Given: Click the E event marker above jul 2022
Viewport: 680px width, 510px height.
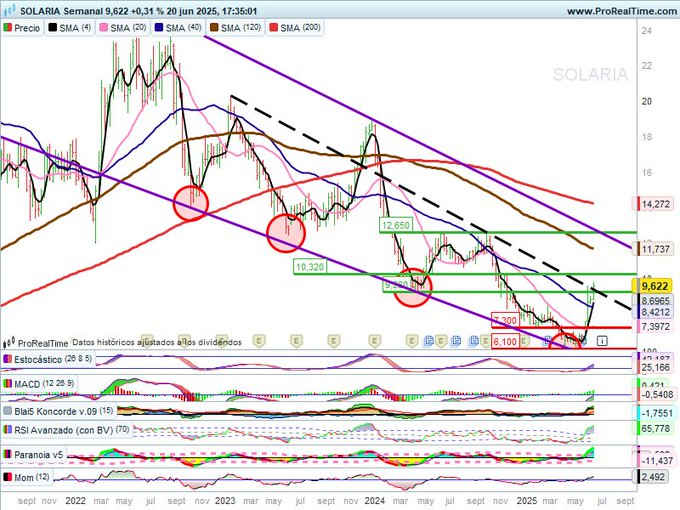Looking at the screenshot, I should point(147,341).
